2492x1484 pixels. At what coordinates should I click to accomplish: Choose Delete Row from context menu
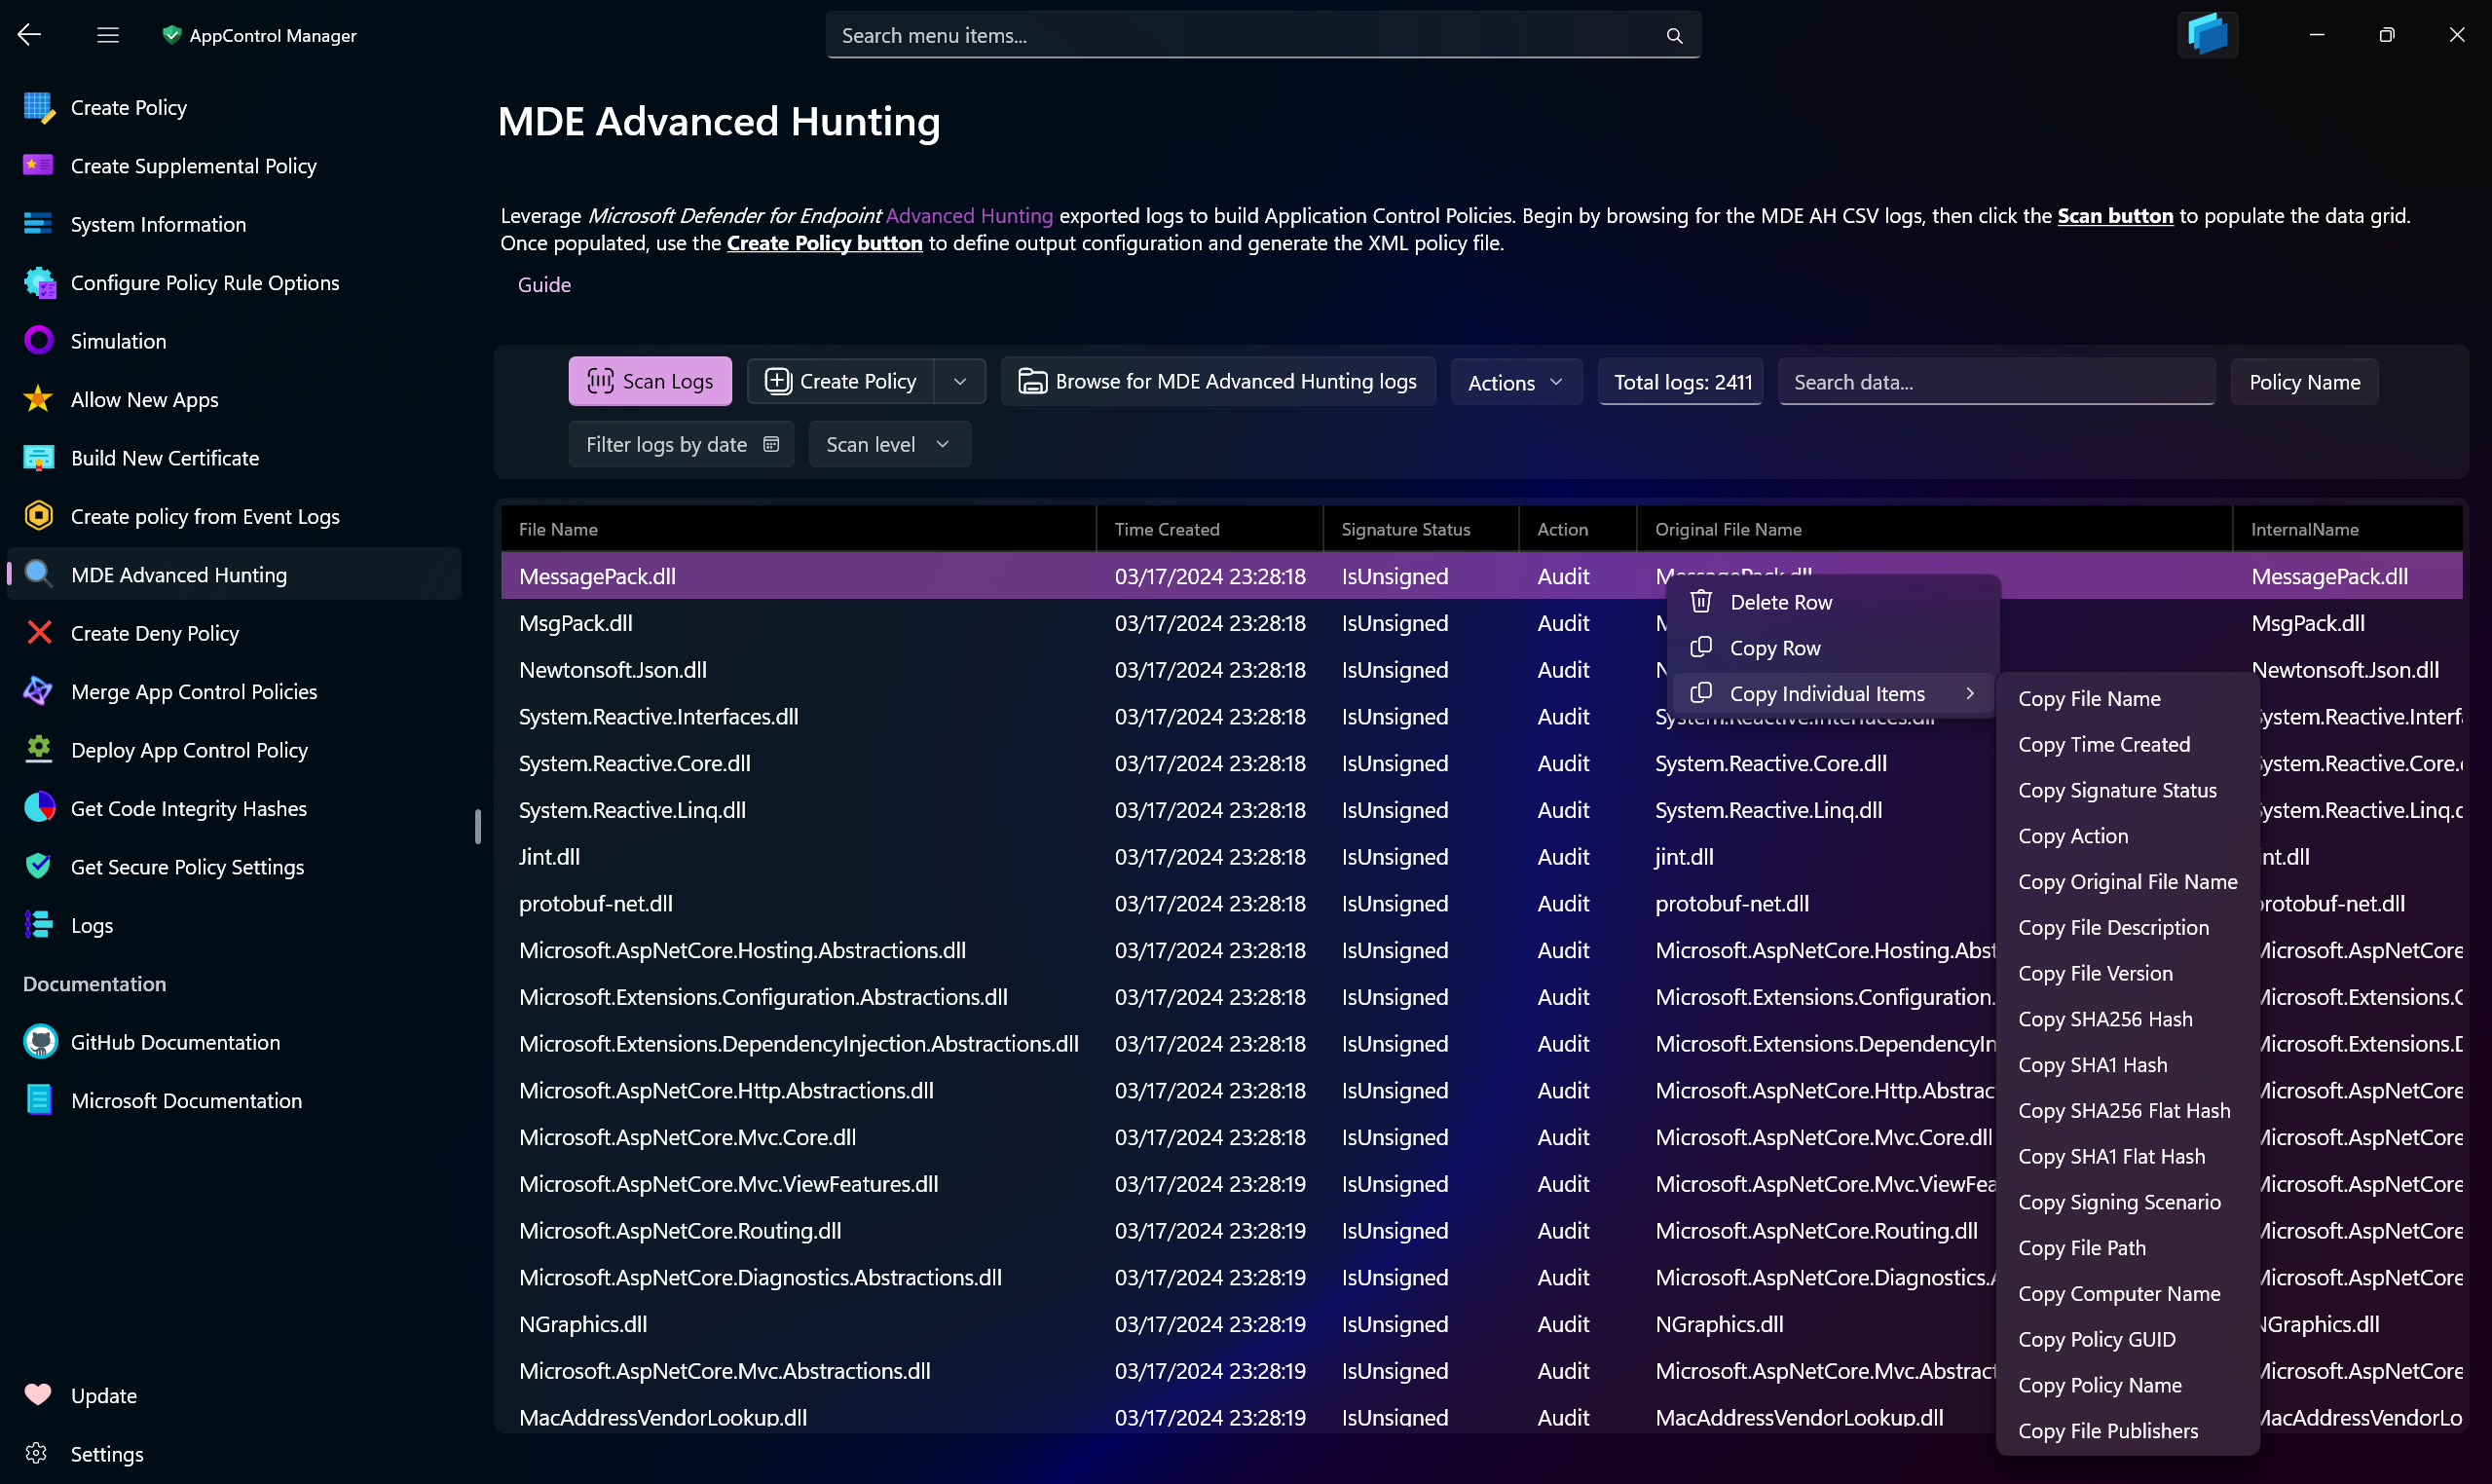click(1780, 602)
